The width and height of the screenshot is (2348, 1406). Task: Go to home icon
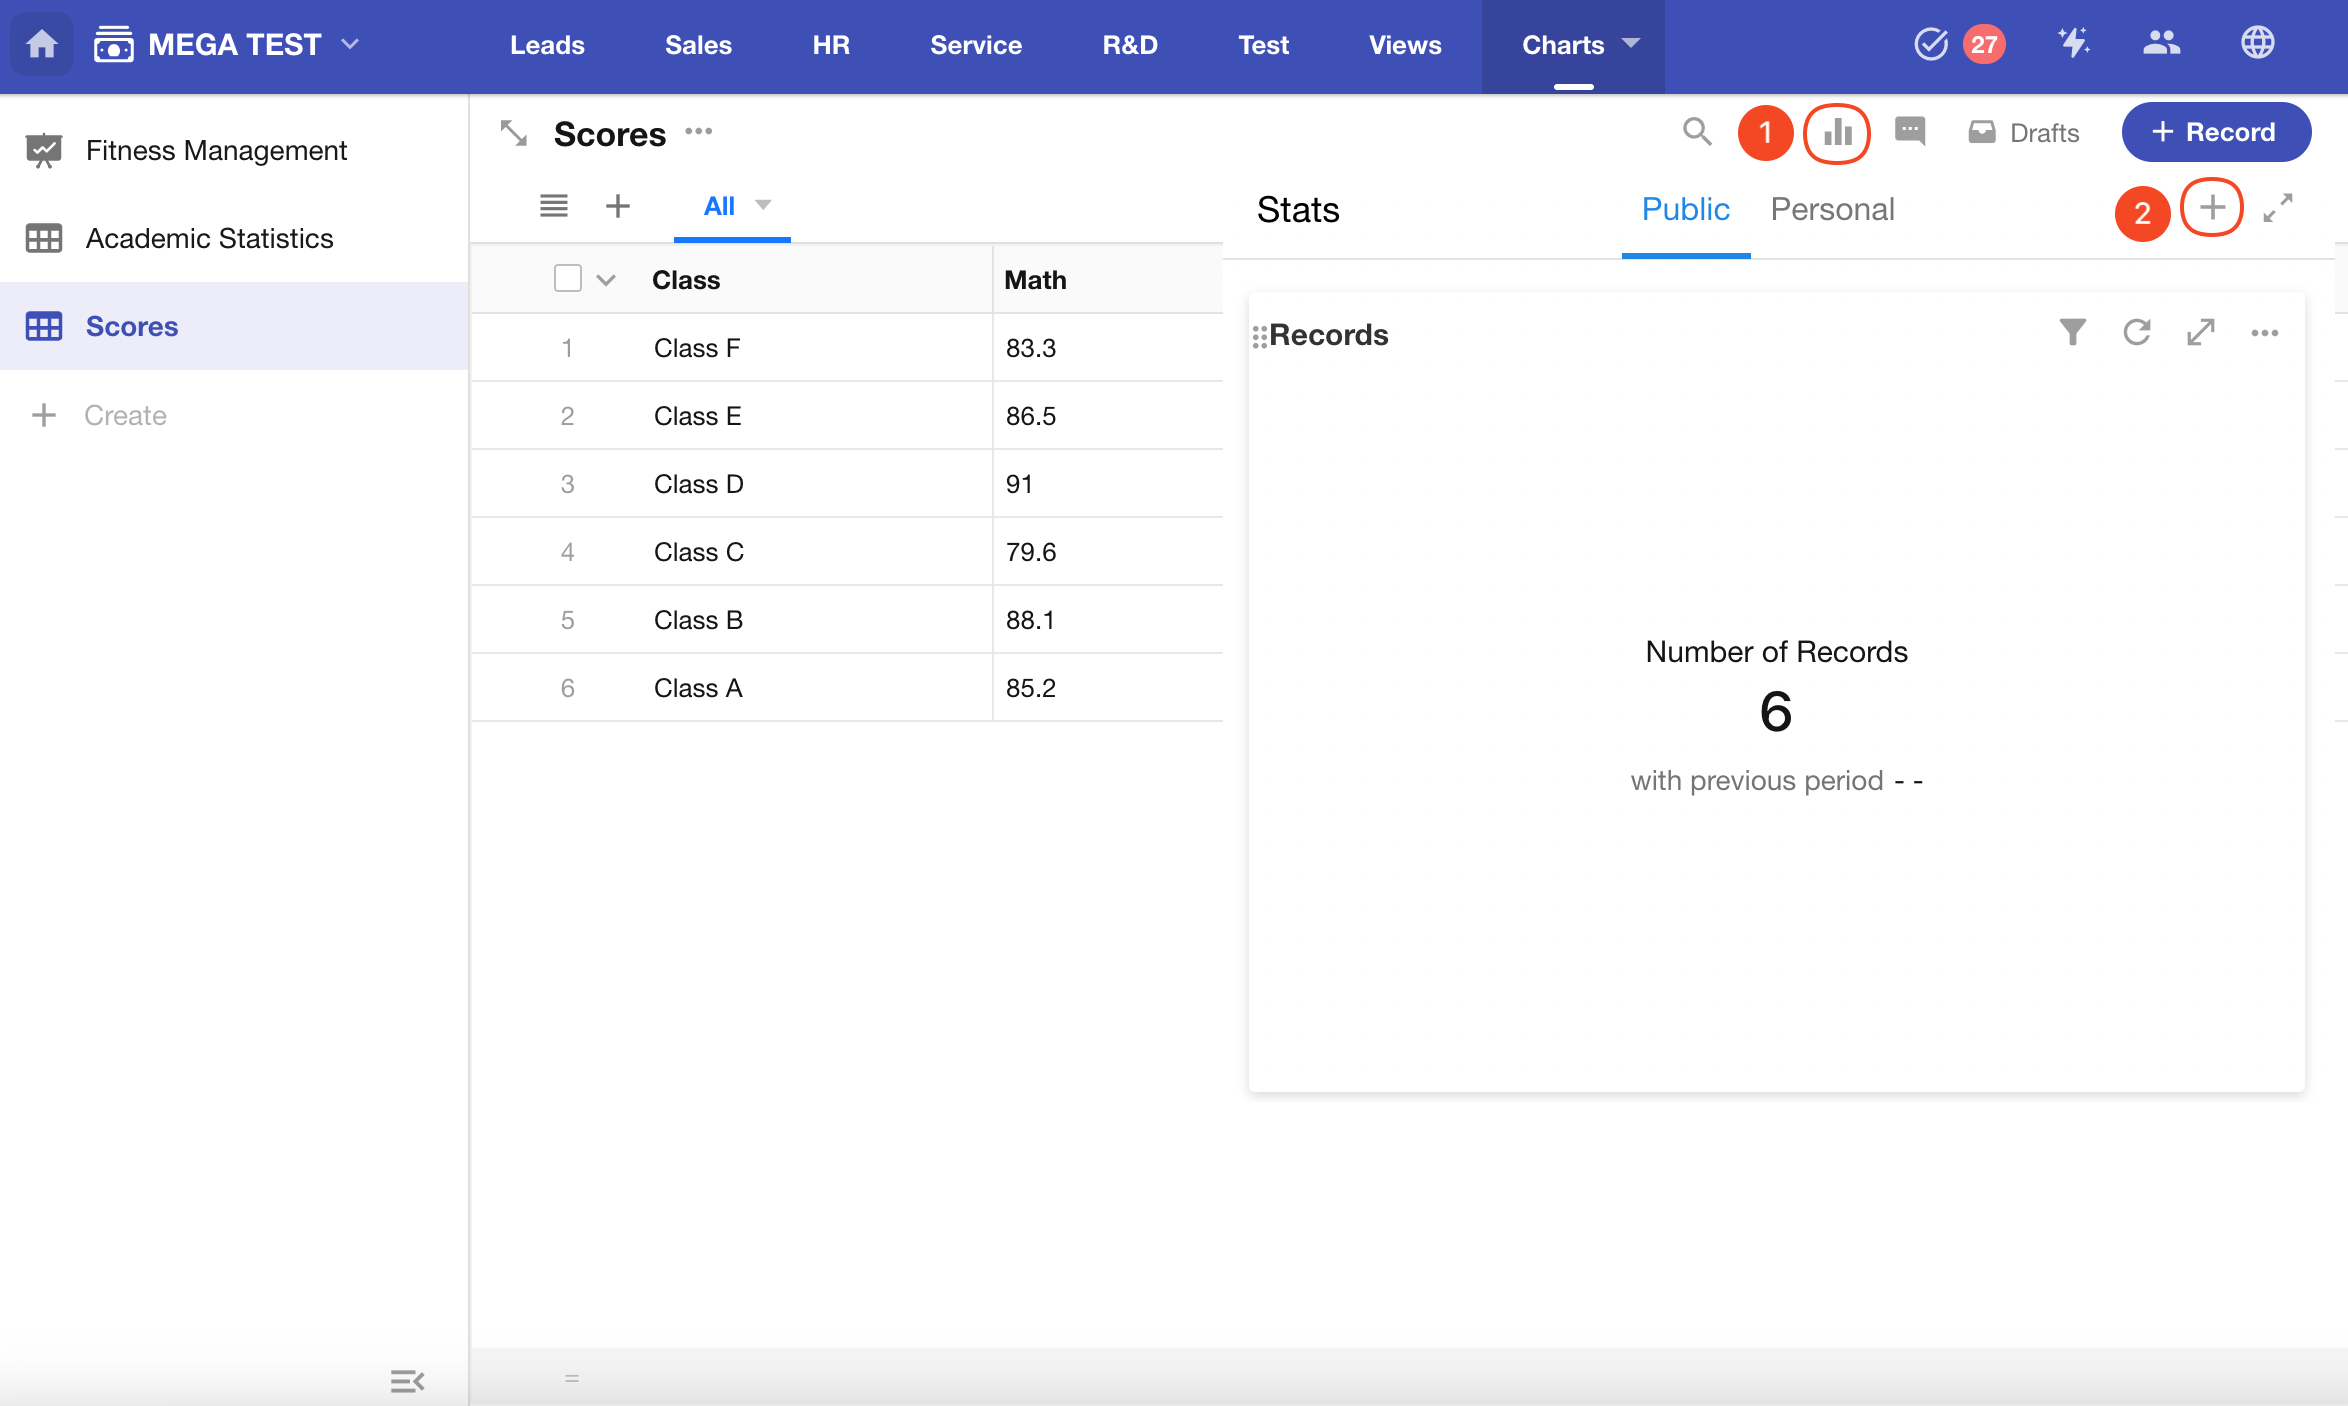(42, 44)
